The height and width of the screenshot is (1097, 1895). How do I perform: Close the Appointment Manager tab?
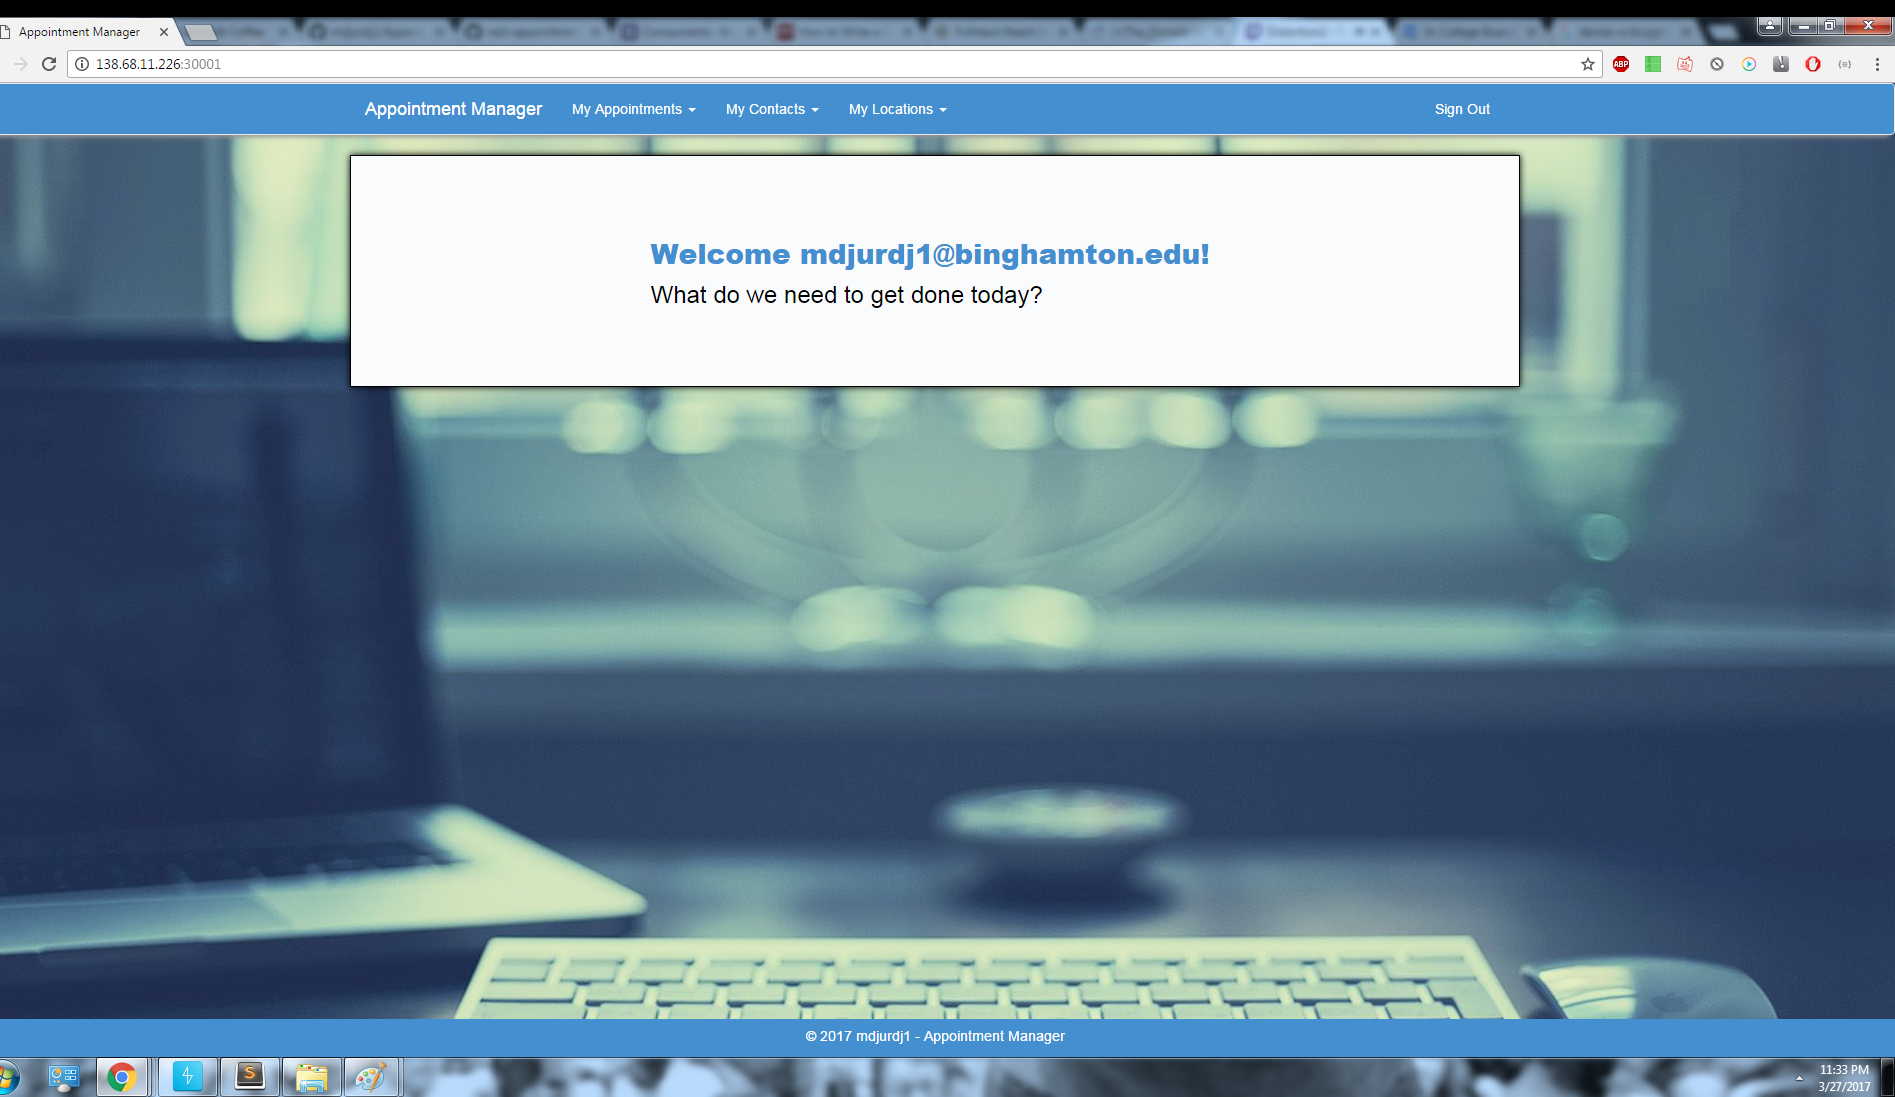click(164, 32)
